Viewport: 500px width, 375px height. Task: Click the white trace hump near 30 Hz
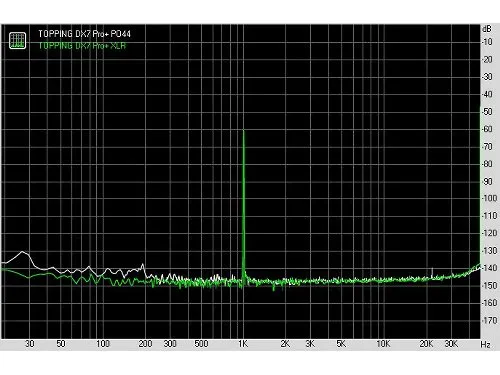point(23,252)
